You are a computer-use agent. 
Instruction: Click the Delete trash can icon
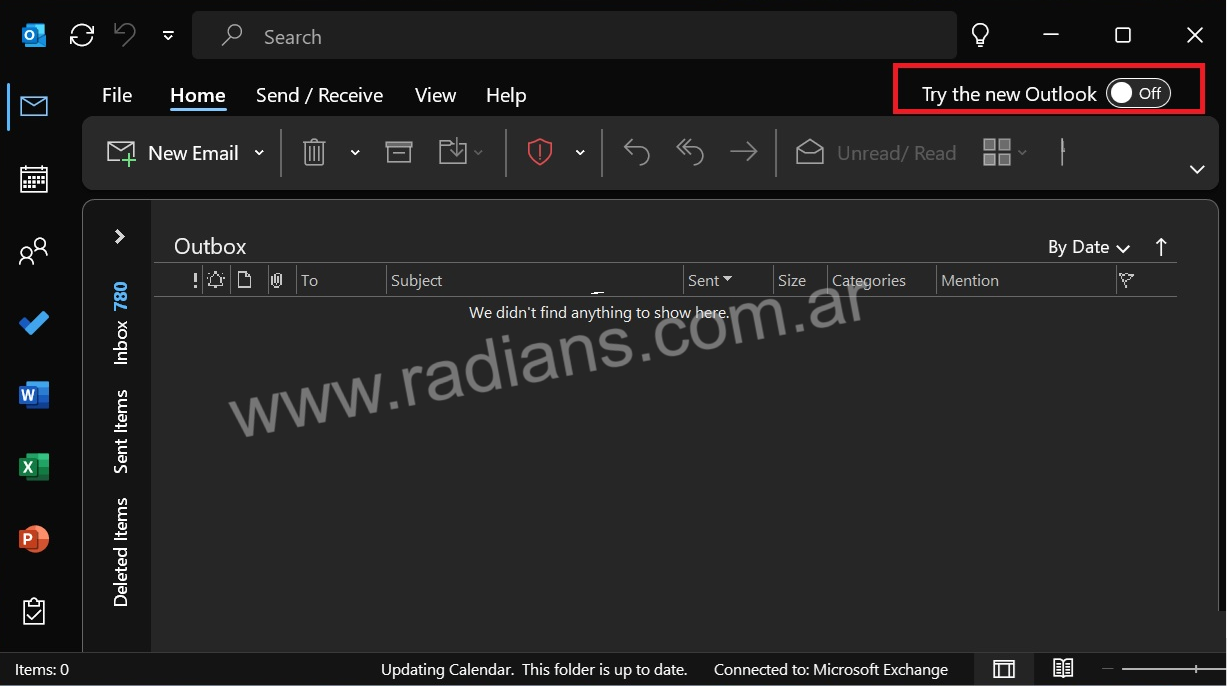pyautogui.click(x=314, y=152)
